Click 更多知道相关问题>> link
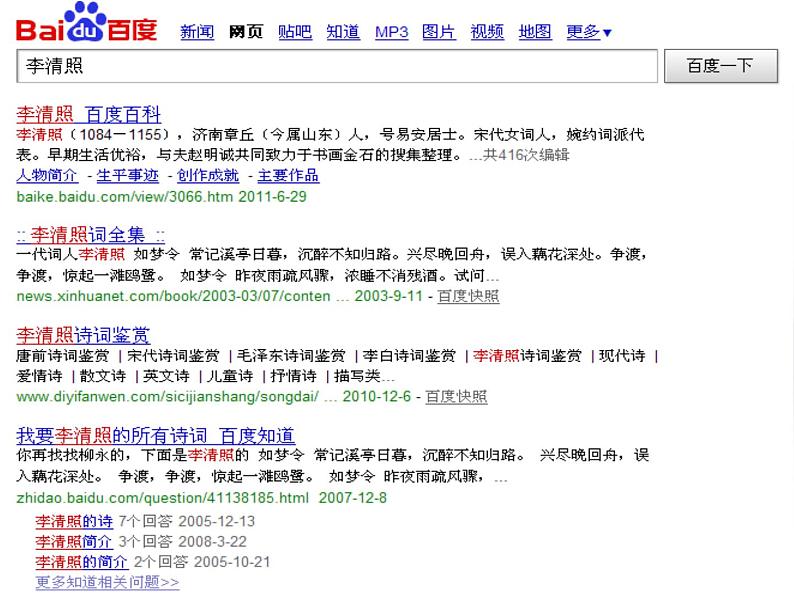Viewport: 794px width, 596px height. [x=107, y=582]
